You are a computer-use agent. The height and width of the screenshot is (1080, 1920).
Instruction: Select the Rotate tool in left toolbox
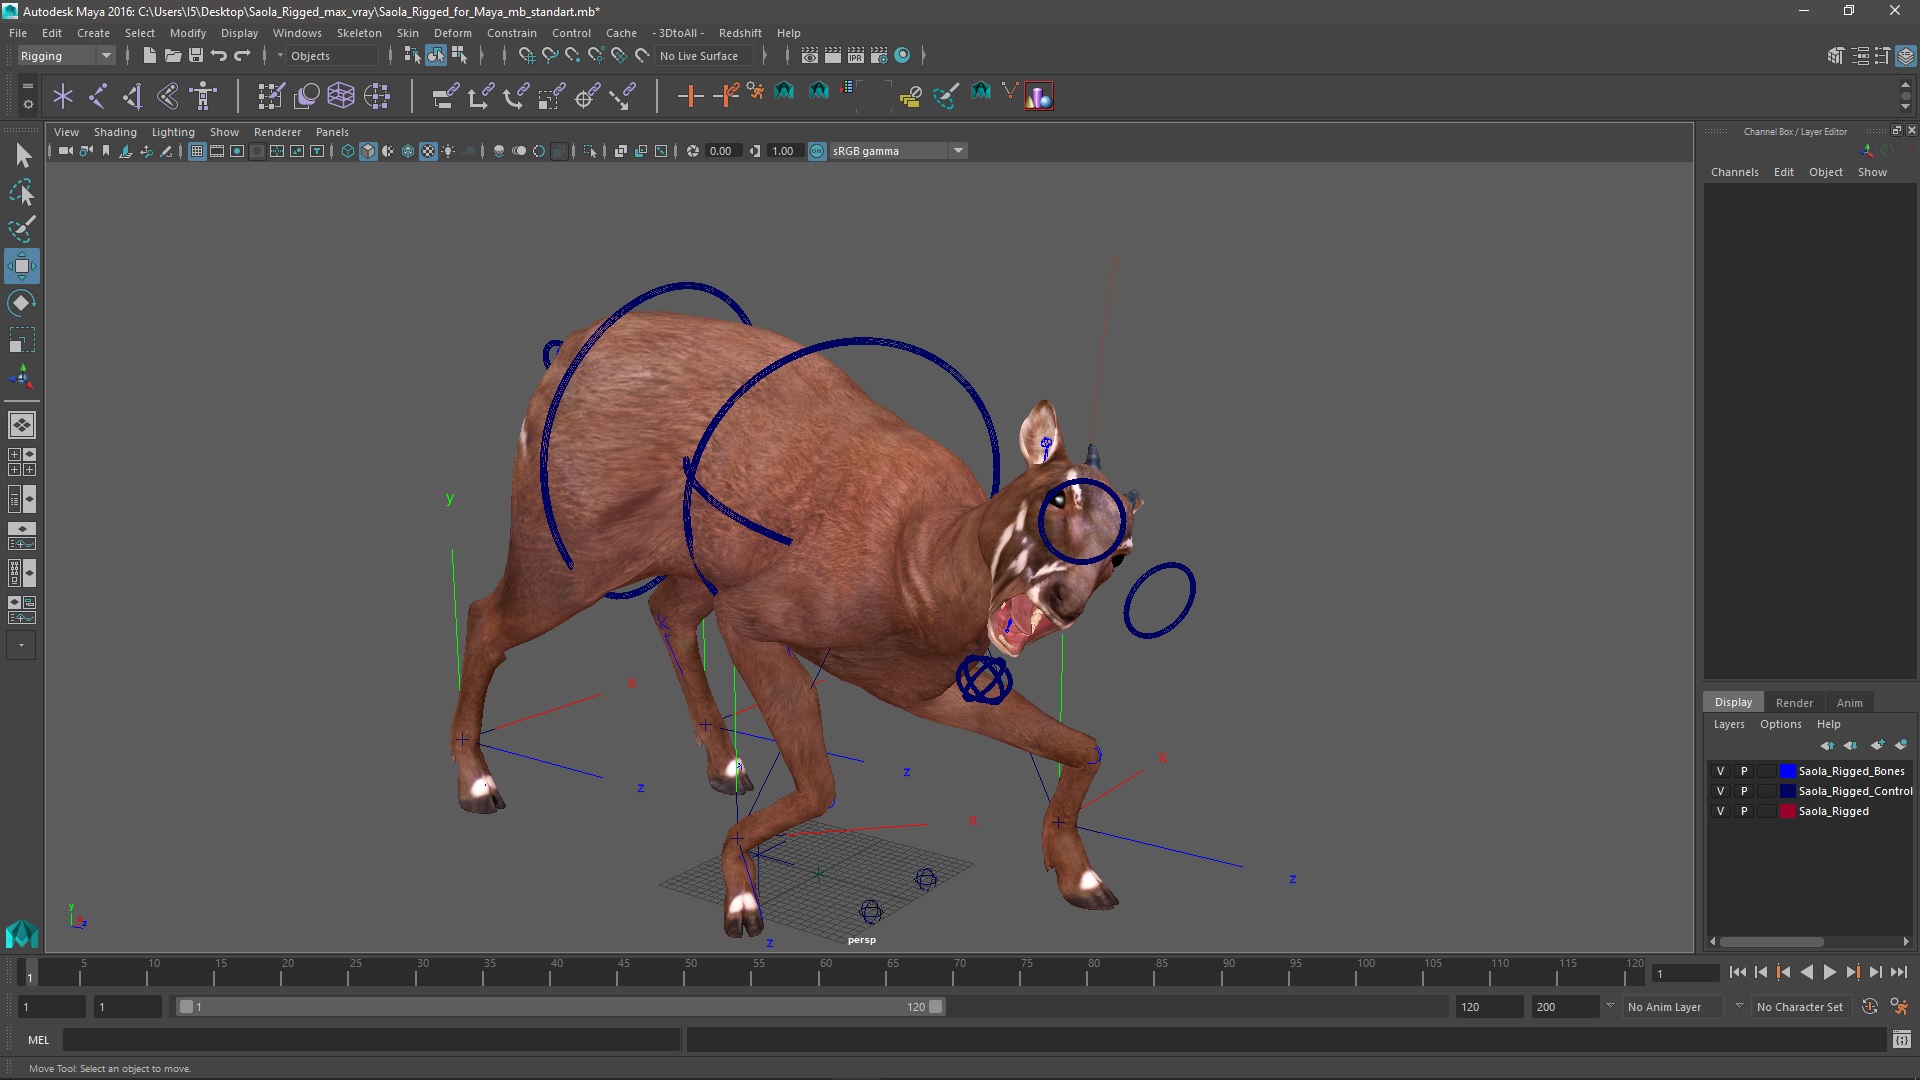click(x=21, y=302)
